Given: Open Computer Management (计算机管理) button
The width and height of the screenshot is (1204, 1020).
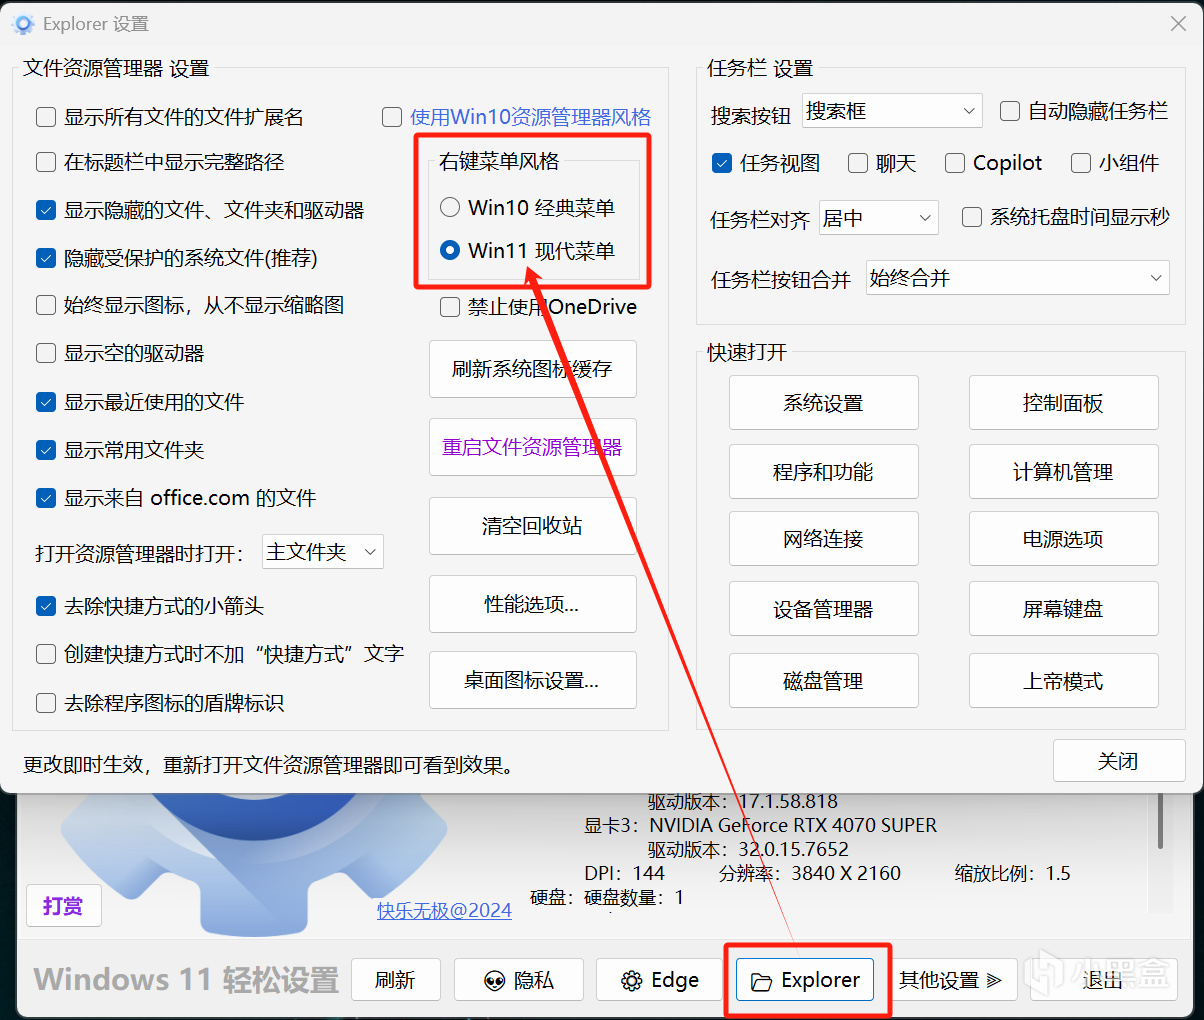Looking at the screenshot, I should (x=1064, y=472).
